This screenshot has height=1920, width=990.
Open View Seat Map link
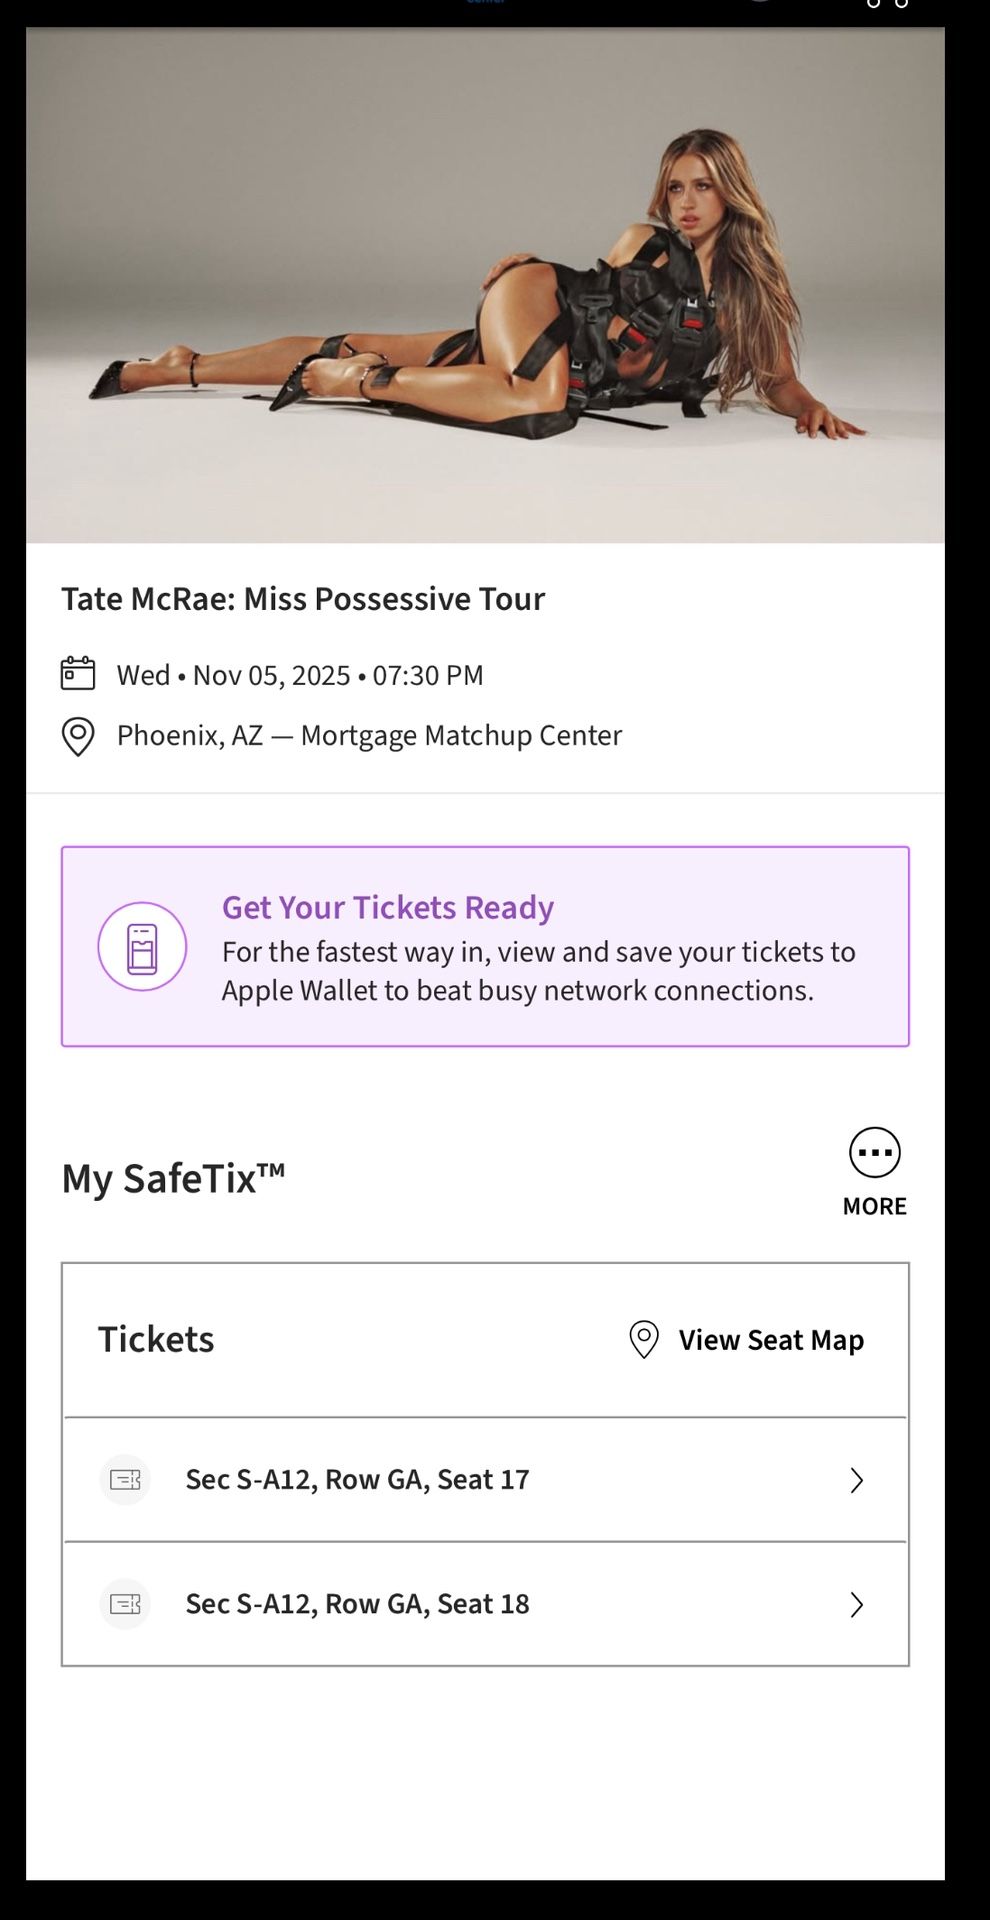(771, 1340)
